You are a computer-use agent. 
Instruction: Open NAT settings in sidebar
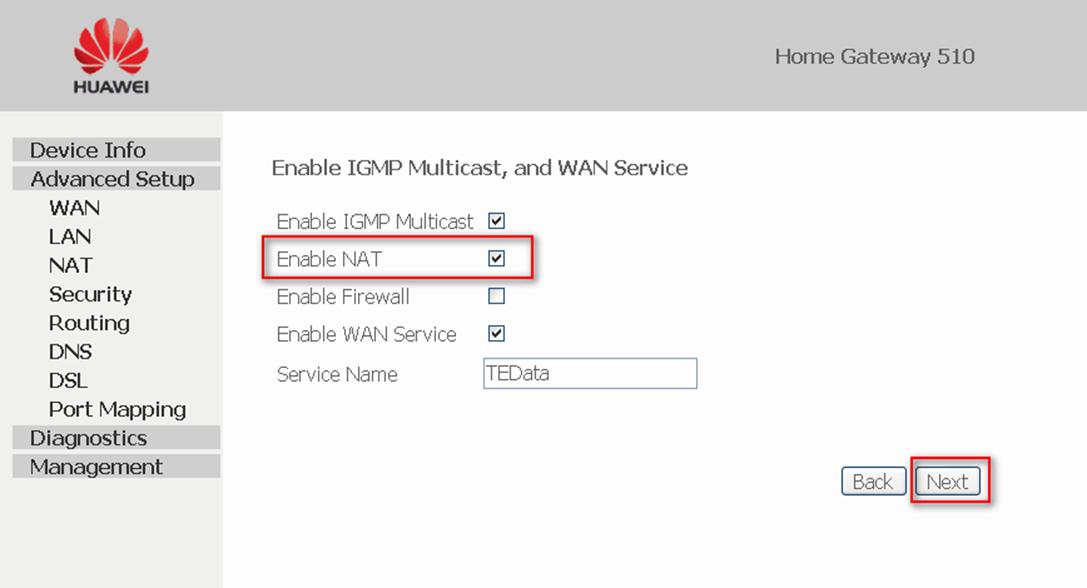pyautogui.click(x=71, y=265)
